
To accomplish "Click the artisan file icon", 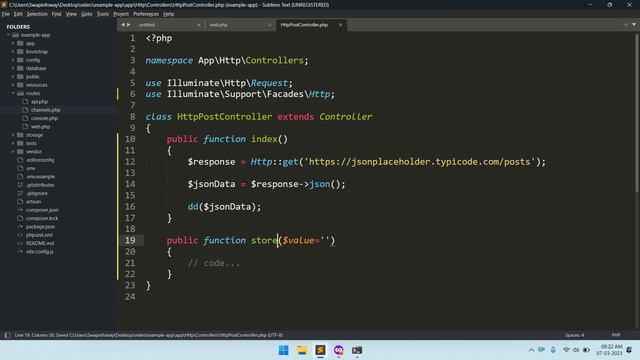I will point(20,202).
